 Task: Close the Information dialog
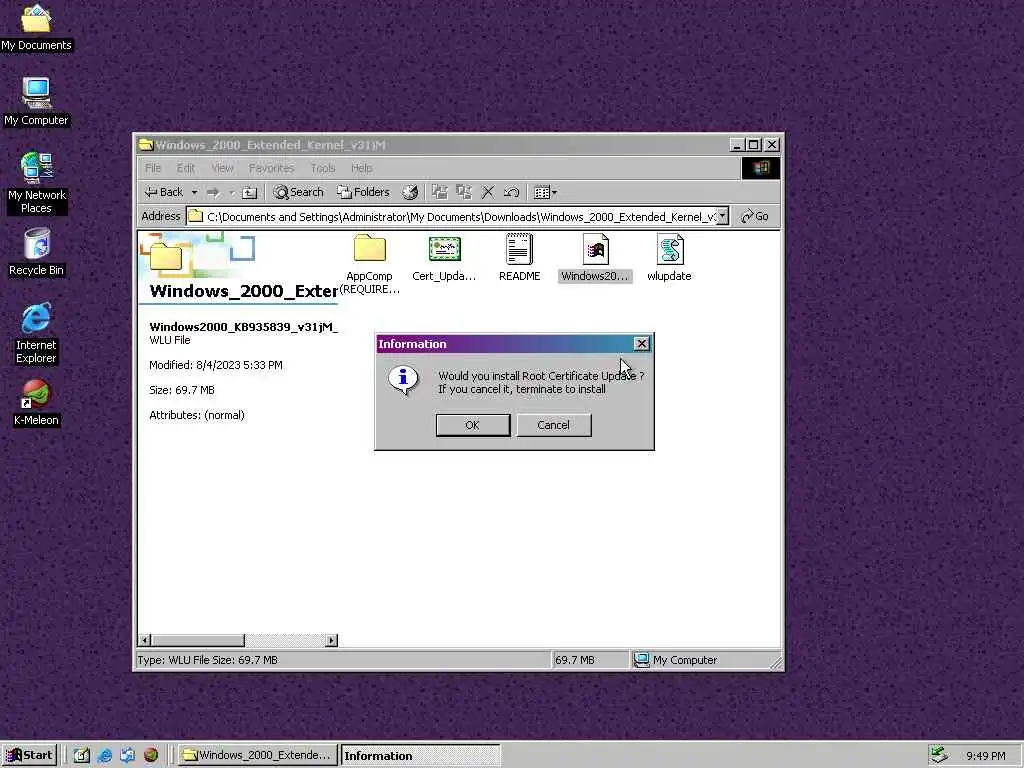pos(641,344)
